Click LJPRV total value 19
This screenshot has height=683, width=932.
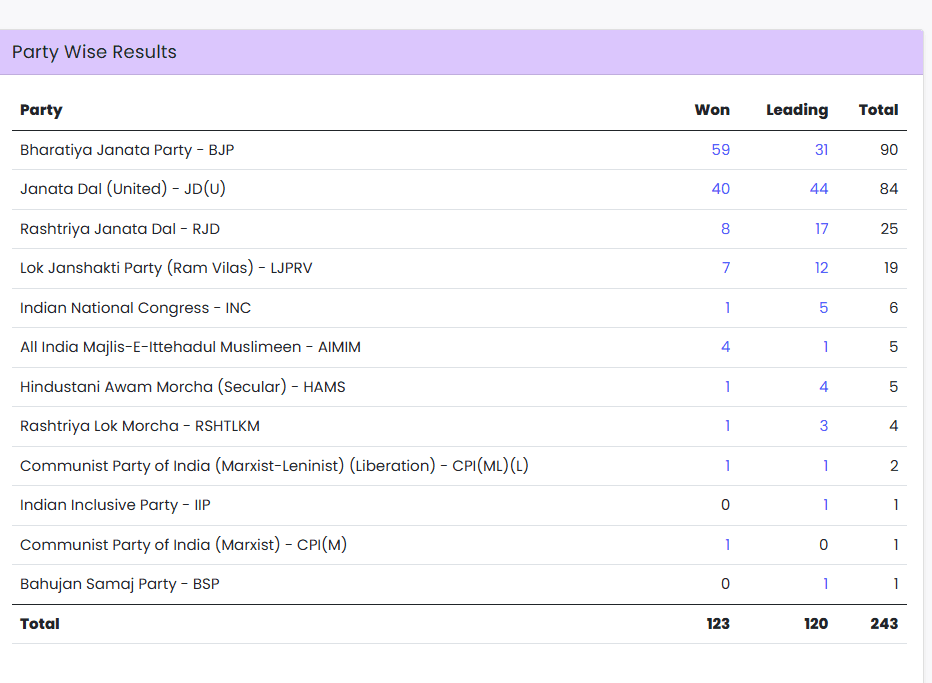[x=891, y=268]
